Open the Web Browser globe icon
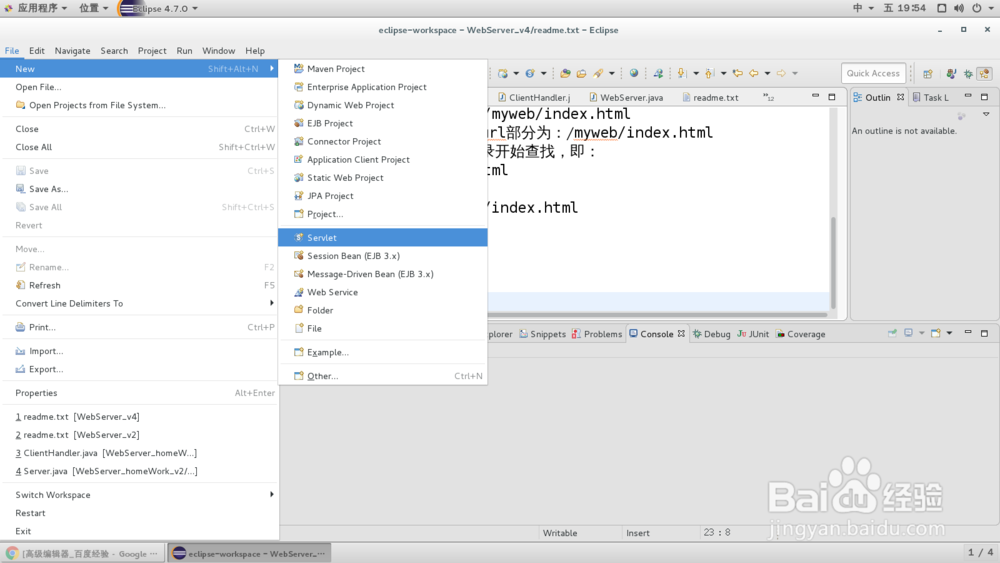This screenshot has width=1000, height=563. [634, 73]
